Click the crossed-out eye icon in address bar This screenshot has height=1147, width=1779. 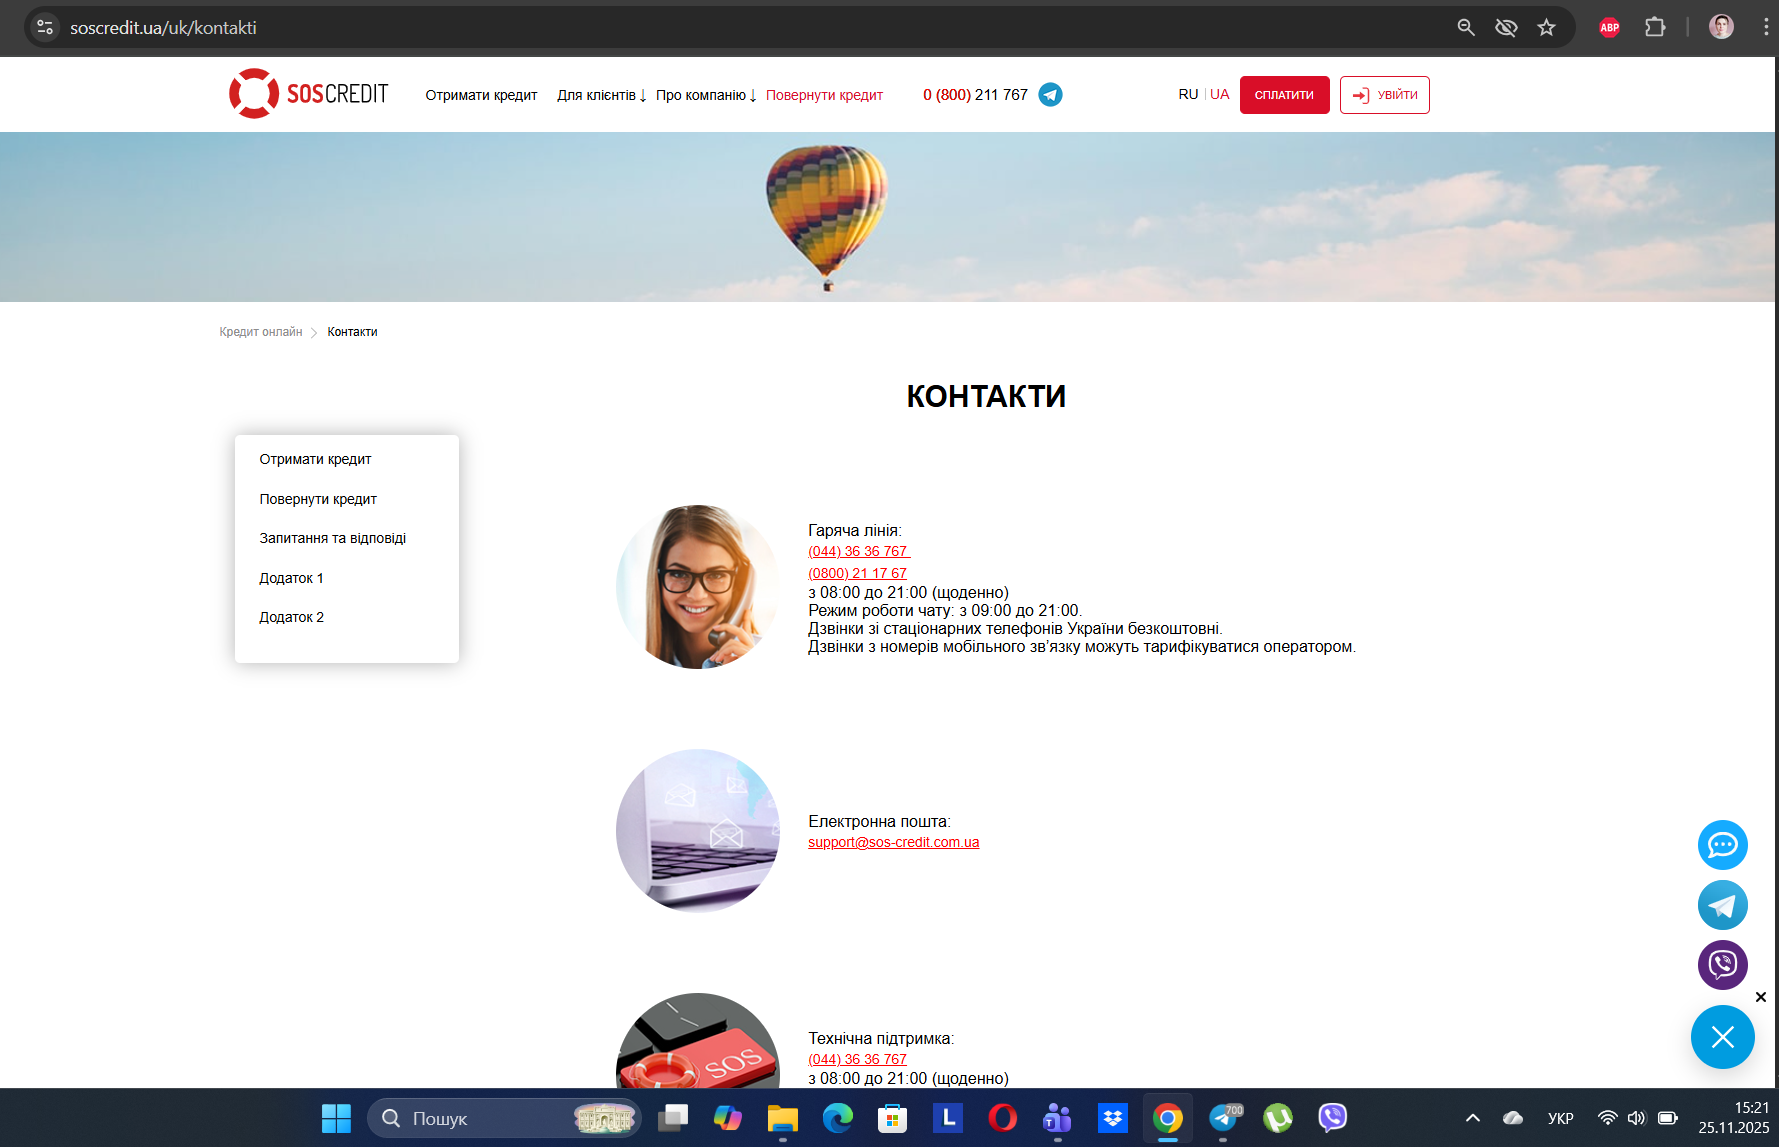tap(1506, 27)
